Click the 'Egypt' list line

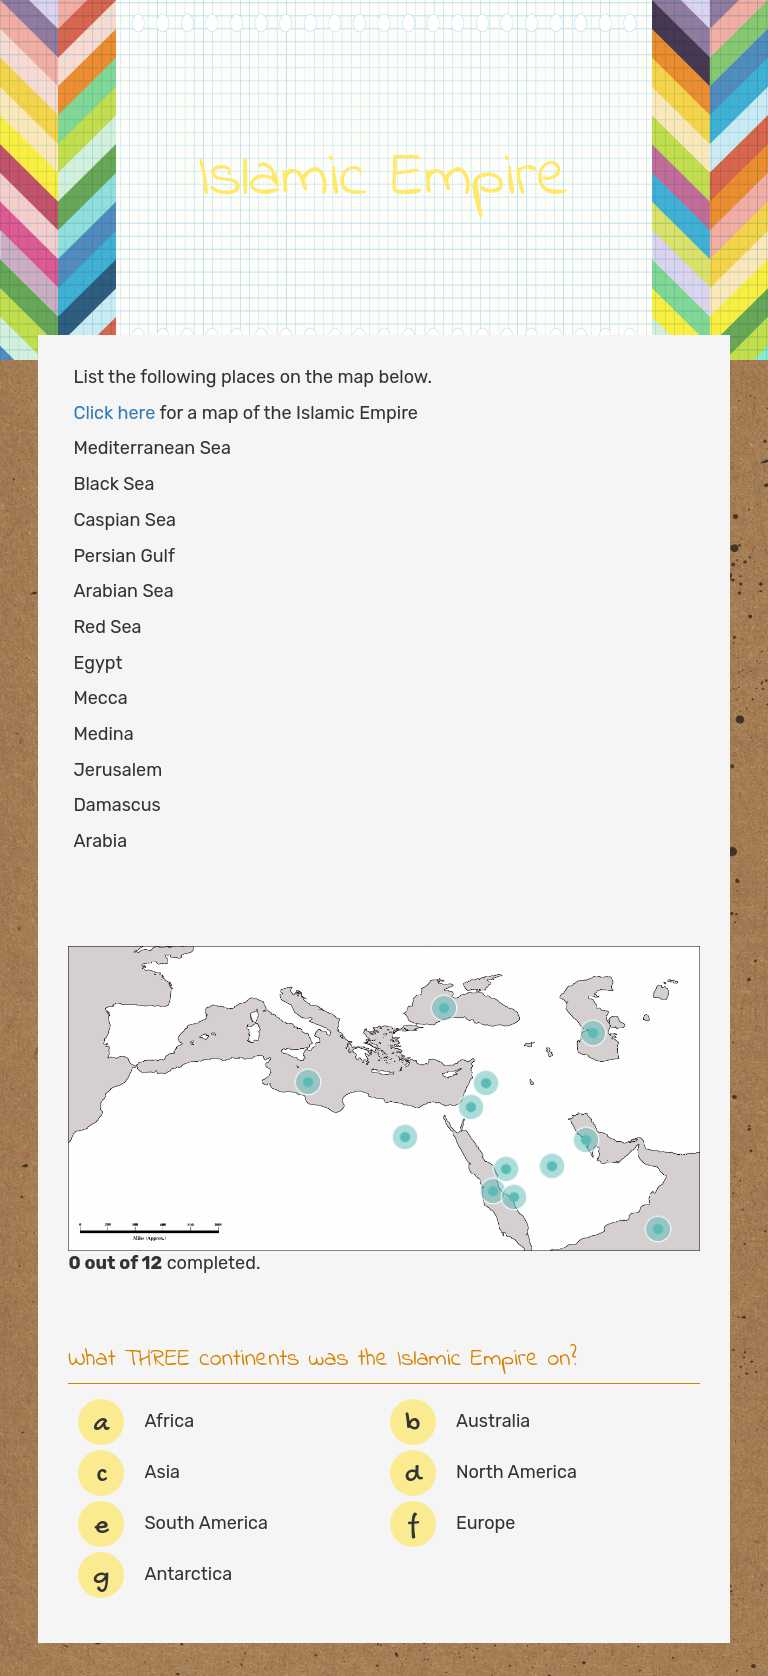[98, 663]
